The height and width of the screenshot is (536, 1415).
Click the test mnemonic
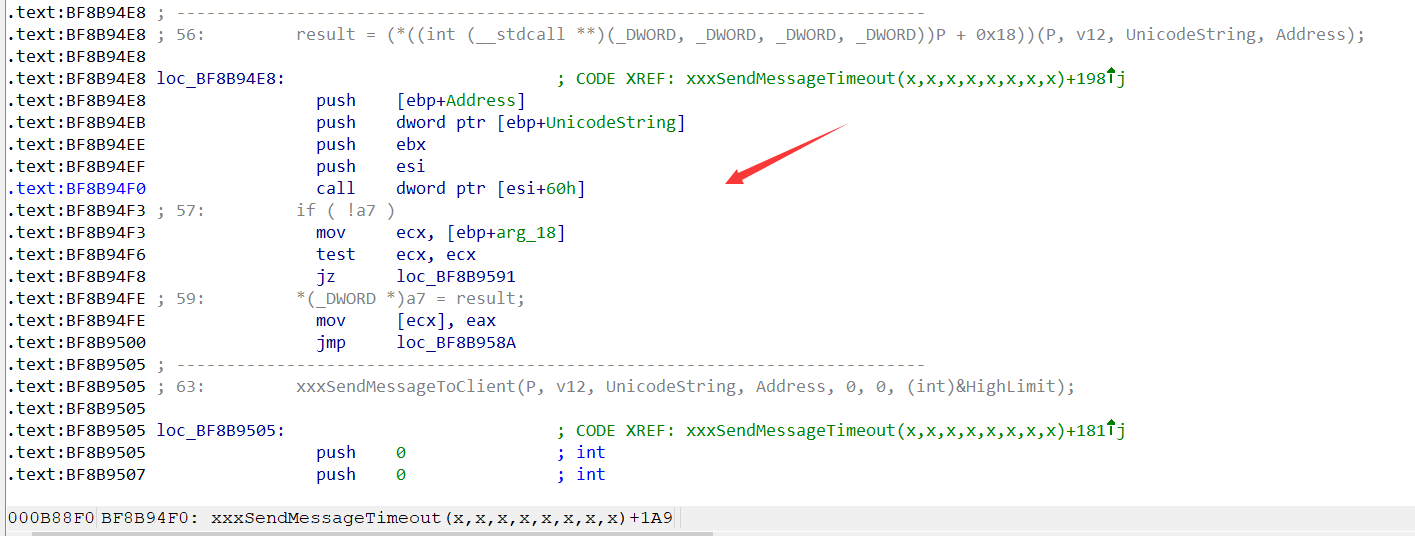pos(336,254)
